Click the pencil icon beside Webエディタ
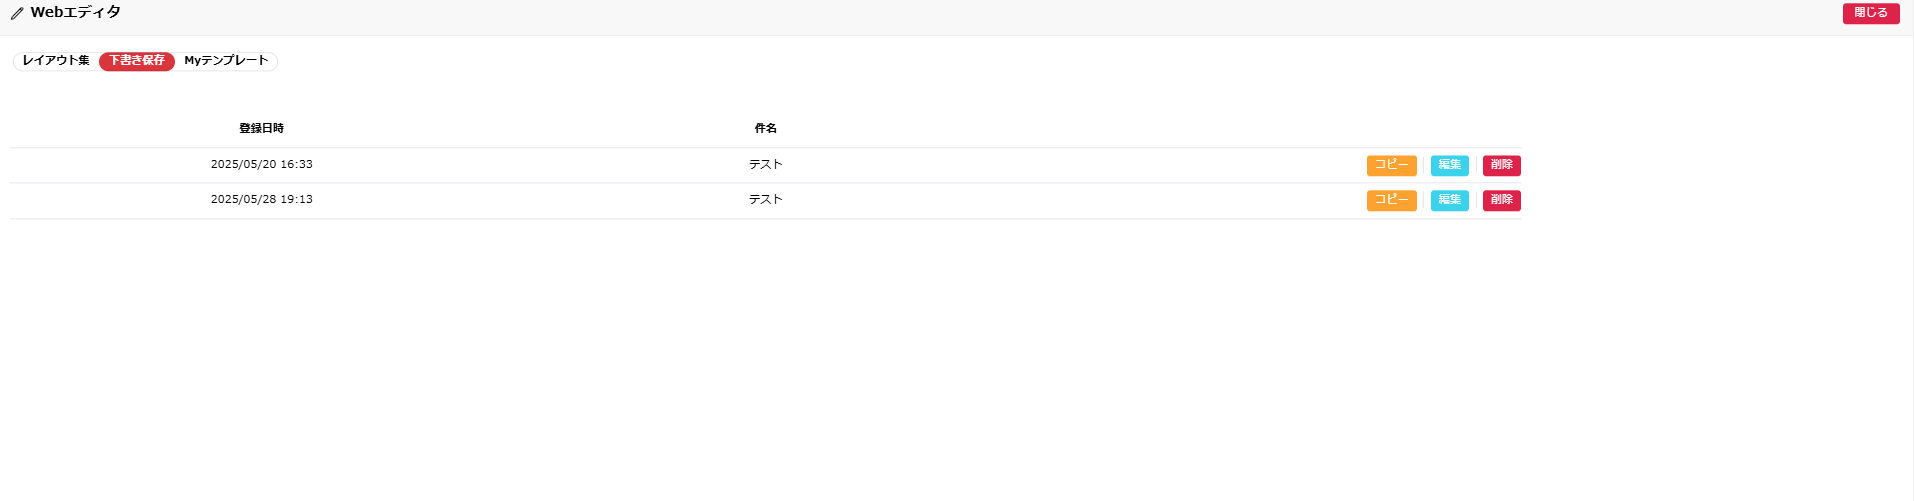 [x=17, y=14]
